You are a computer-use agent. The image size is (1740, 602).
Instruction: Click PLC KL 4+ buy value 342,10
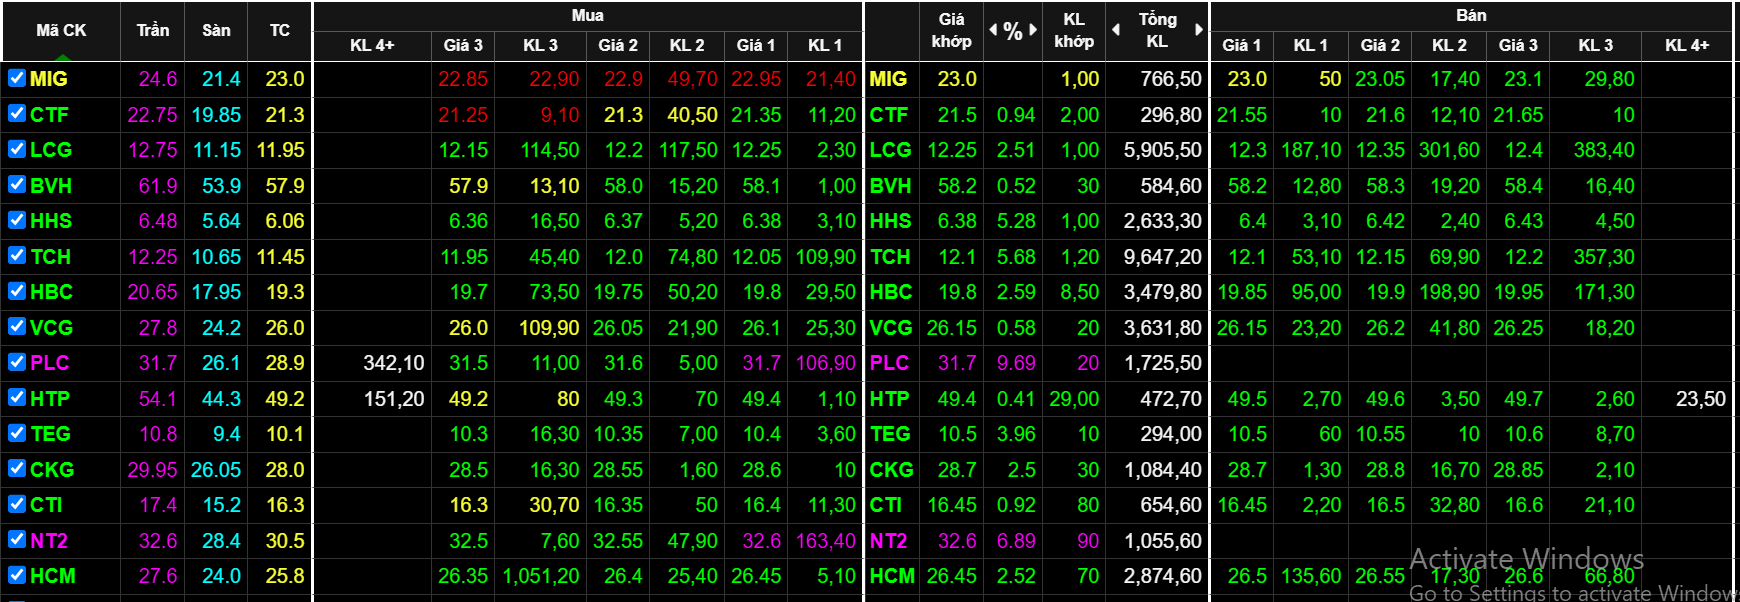tap(394, 363)
